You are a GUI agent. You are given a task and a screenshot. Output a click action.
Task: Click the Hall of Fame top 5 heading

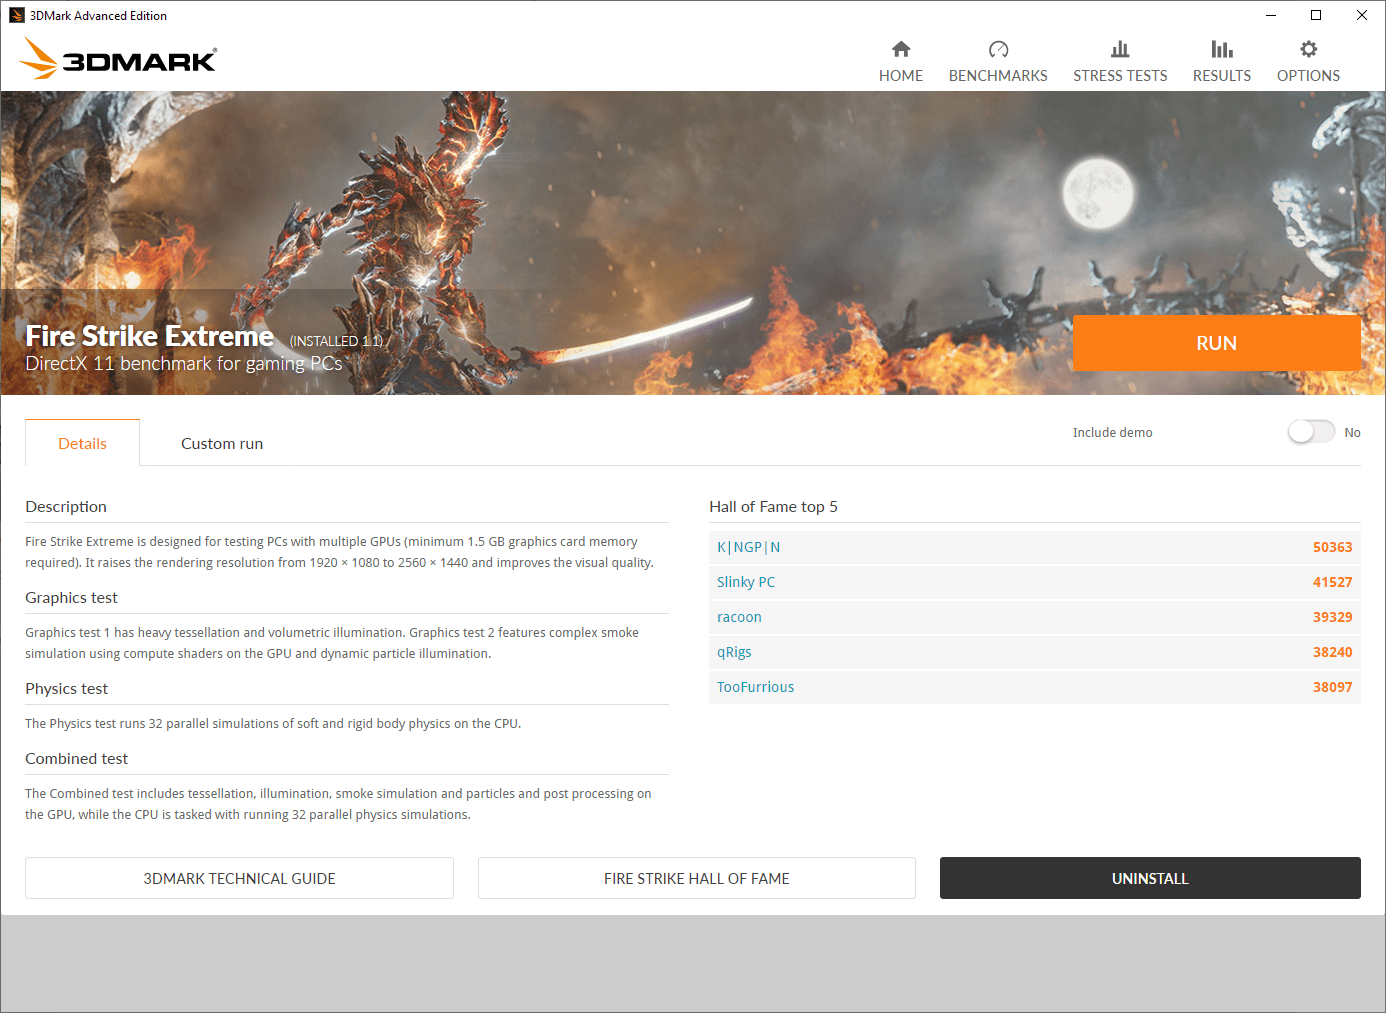(x=773, y=507)
